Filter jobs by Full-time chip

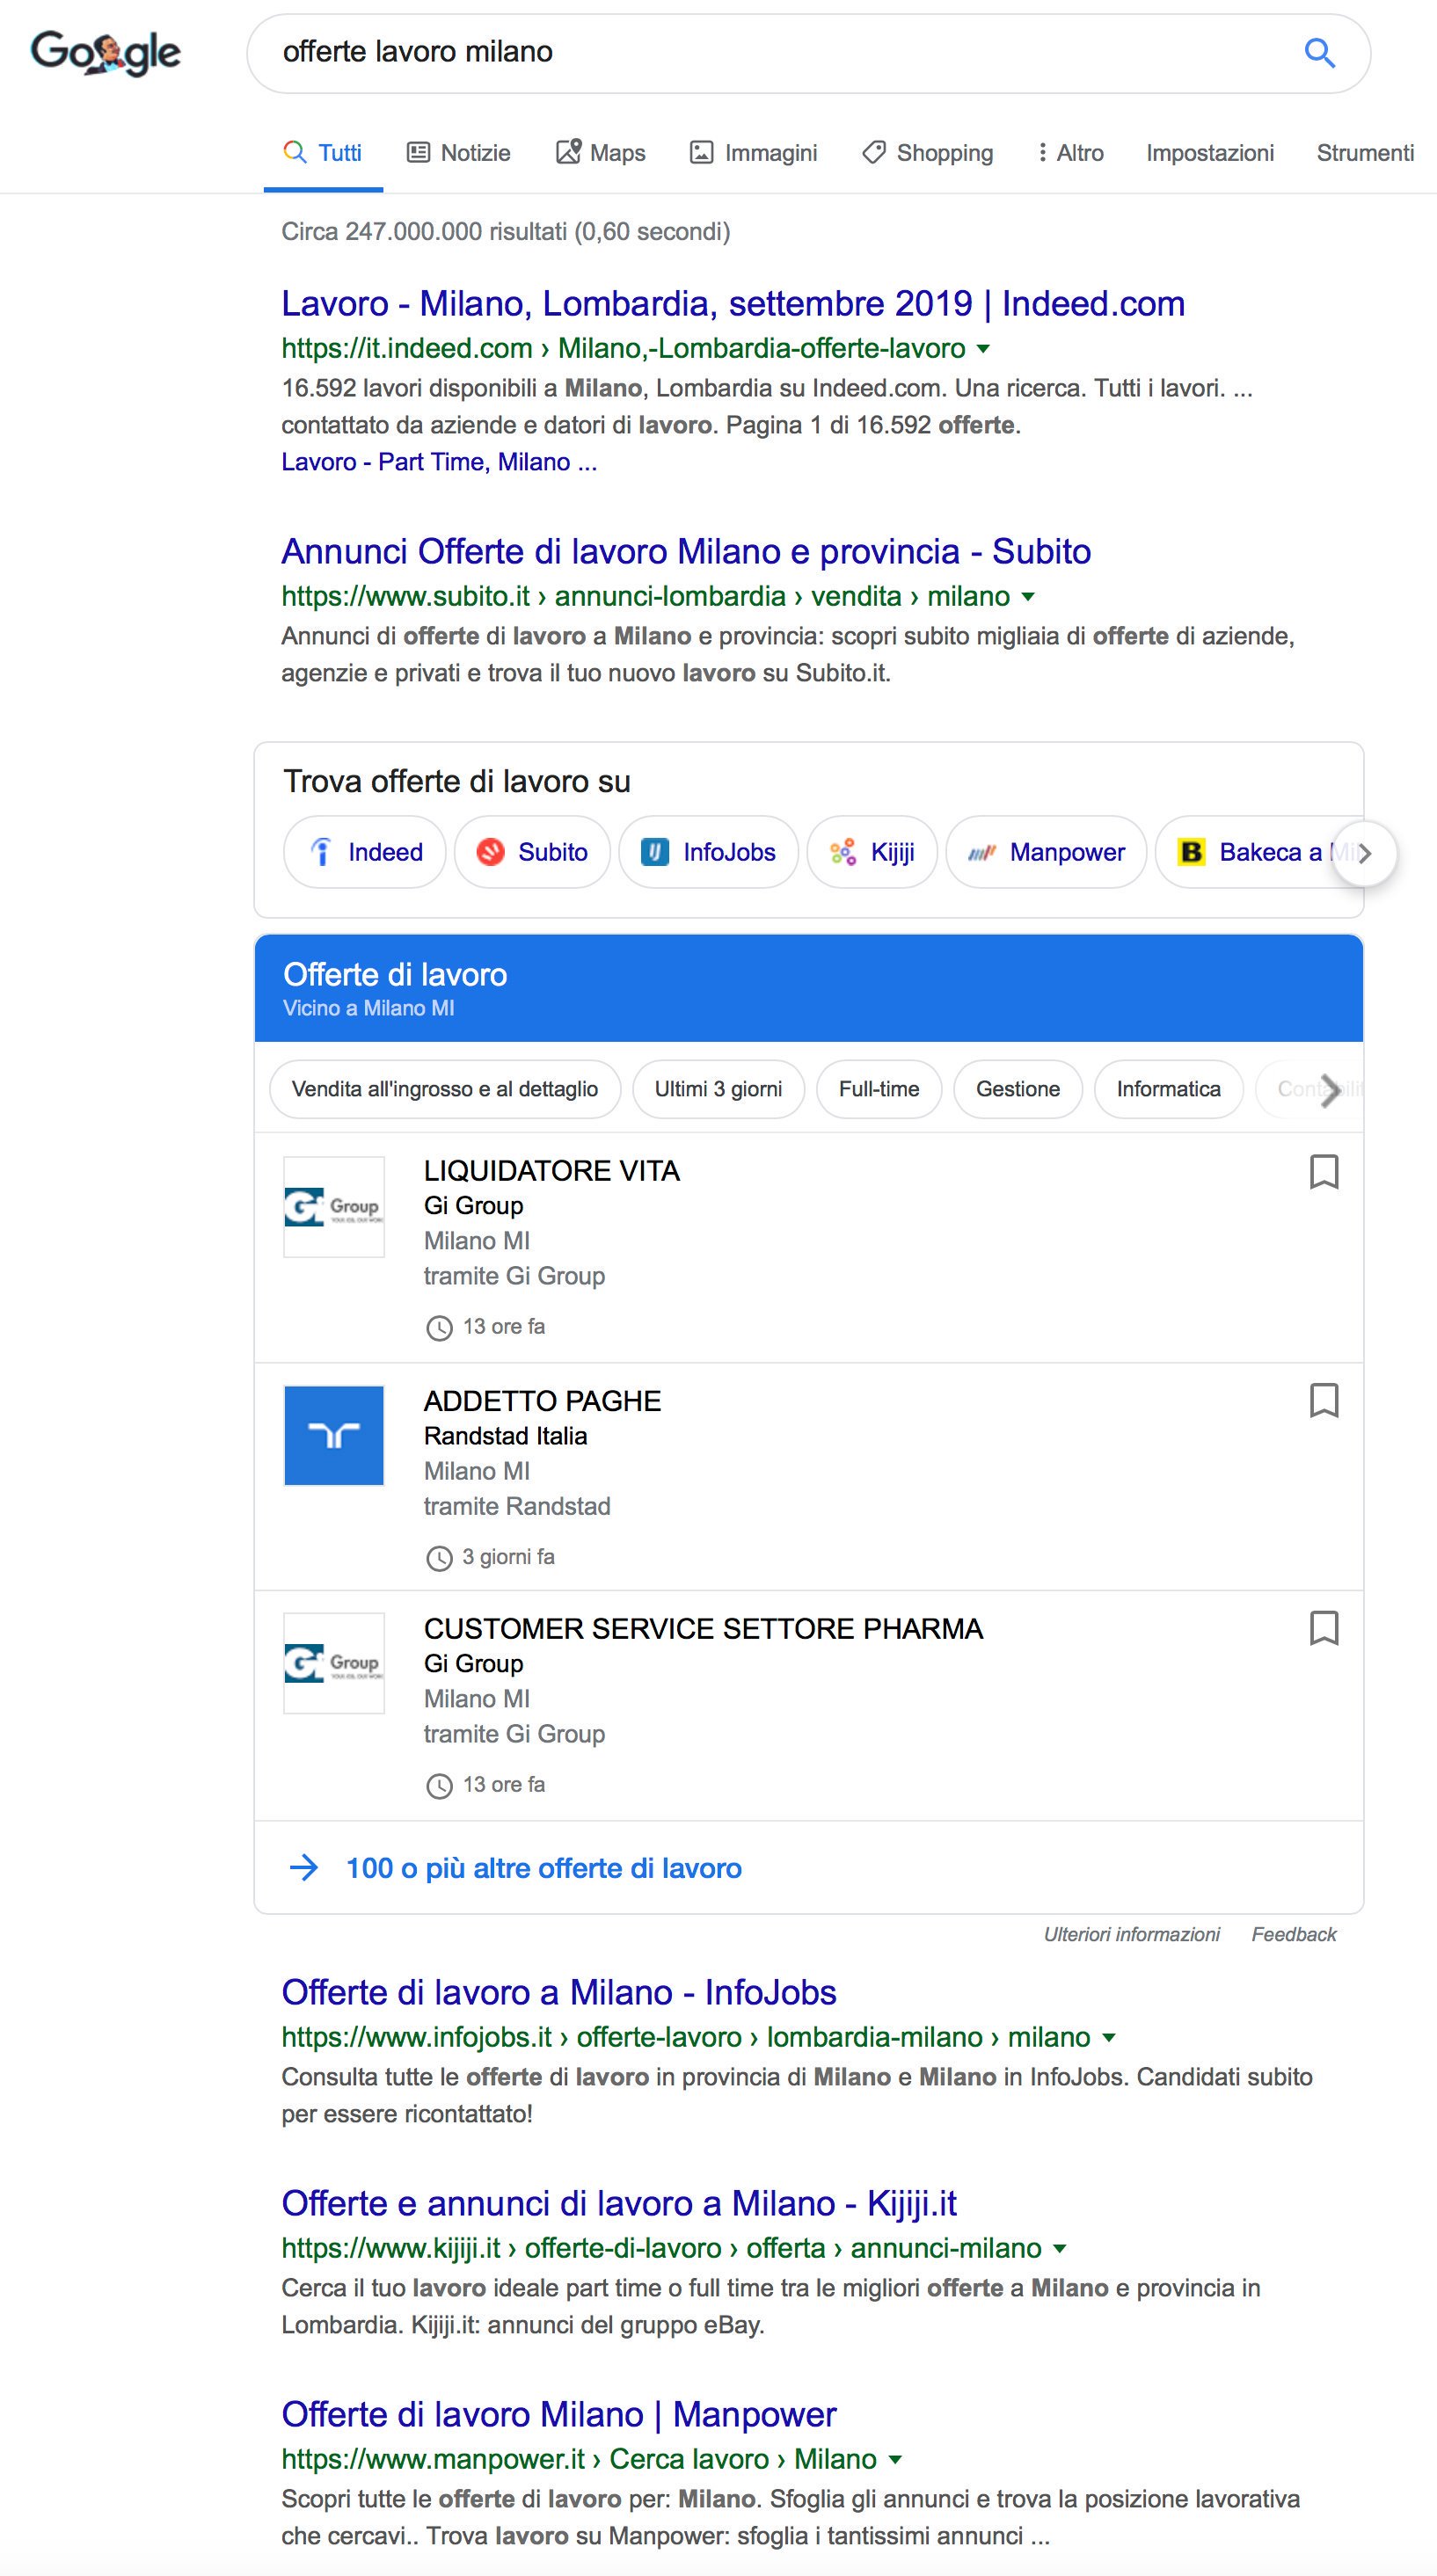pyautogui.click(x=879, y=1089)
